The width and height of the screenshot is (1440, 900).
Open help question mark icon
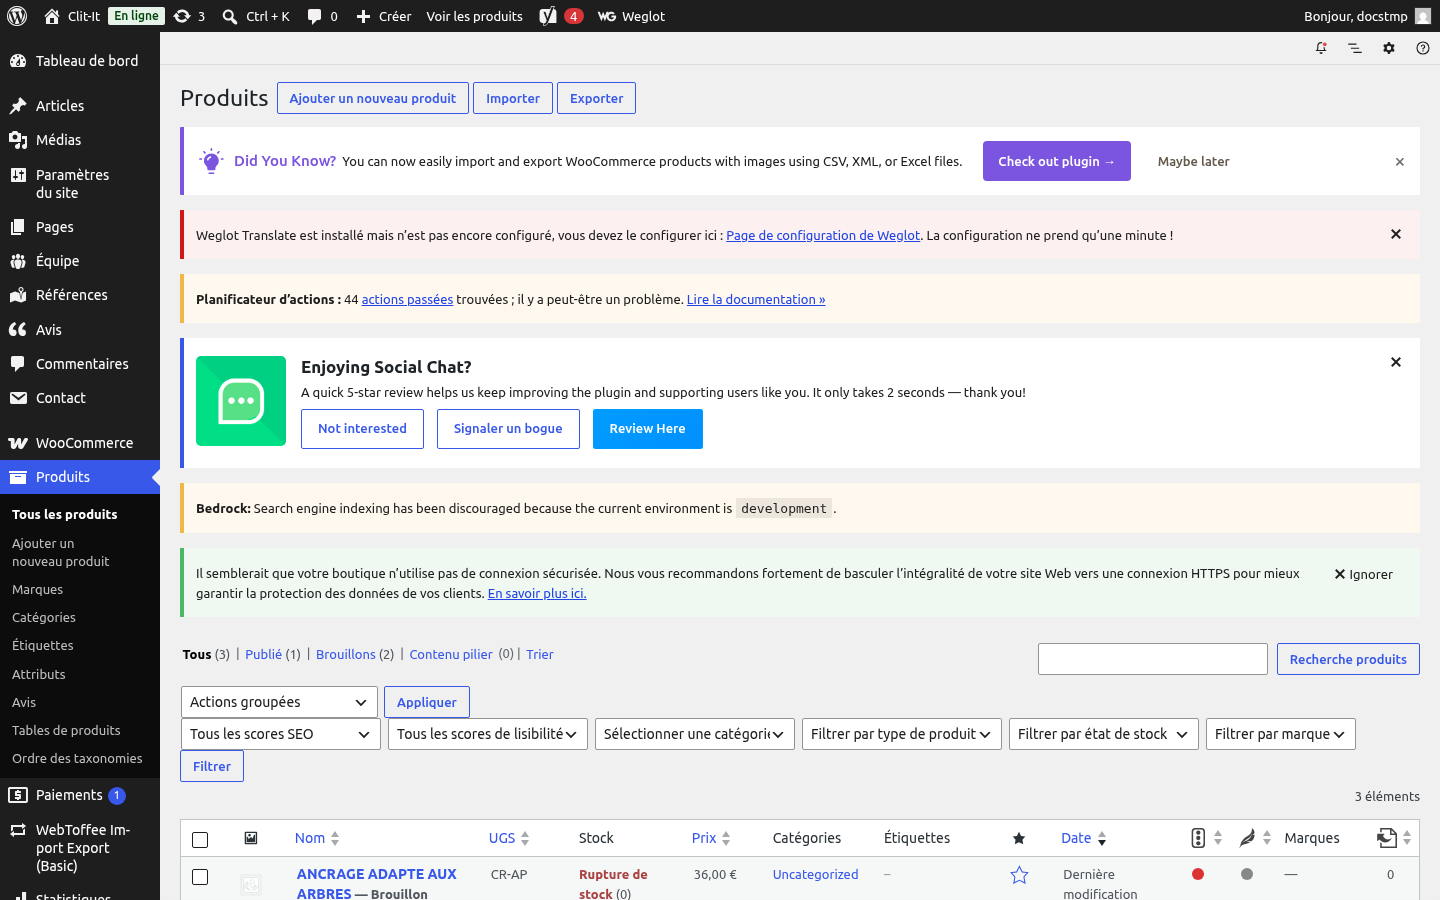point(1423,48)
